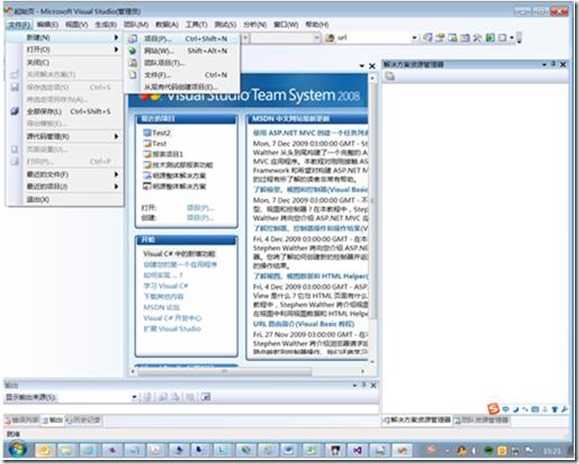
Task: Open recent project Test
Action: pos(159,143)
